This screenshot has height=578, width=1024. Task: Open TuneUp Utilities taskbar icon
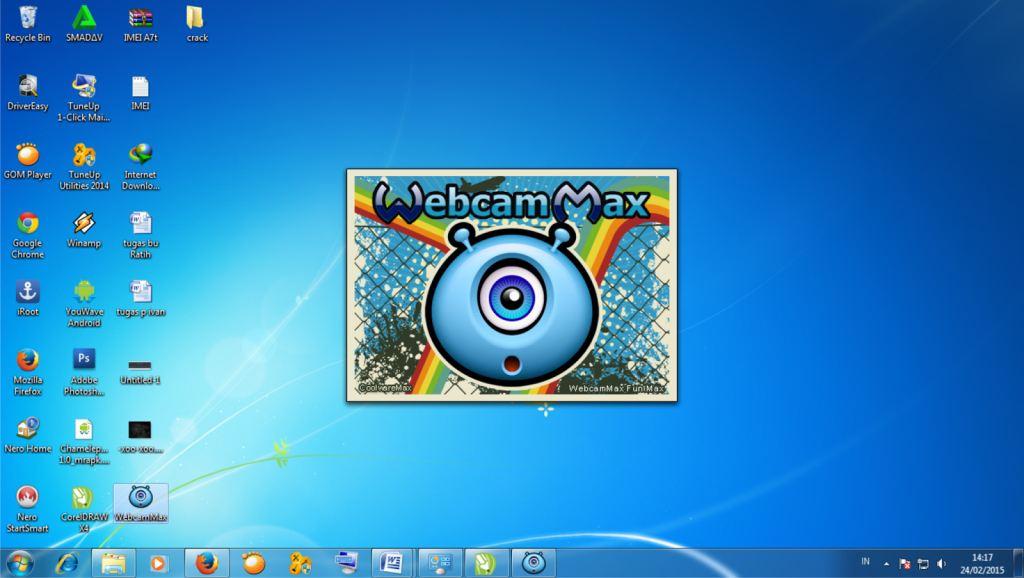[300, 563]
